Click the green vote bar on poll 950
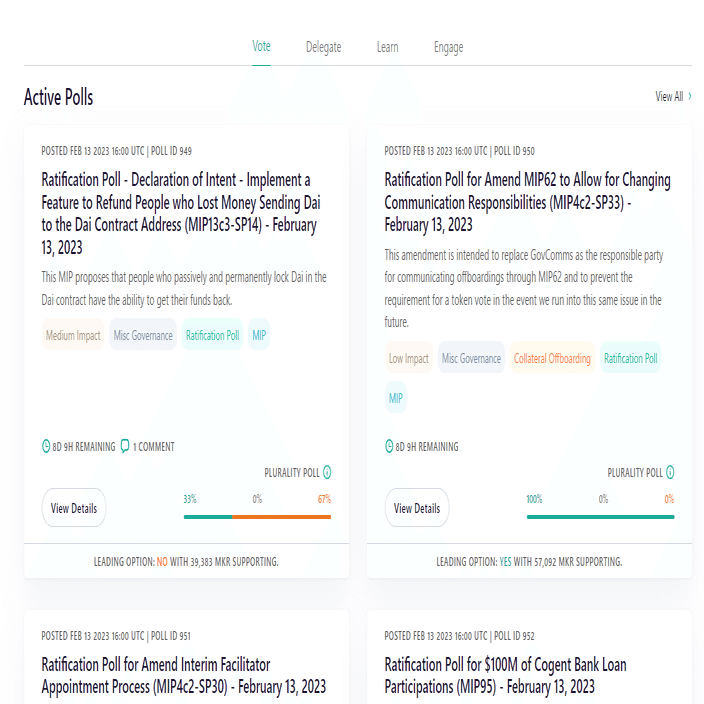The image size is (704, 704). pos(600,517)
